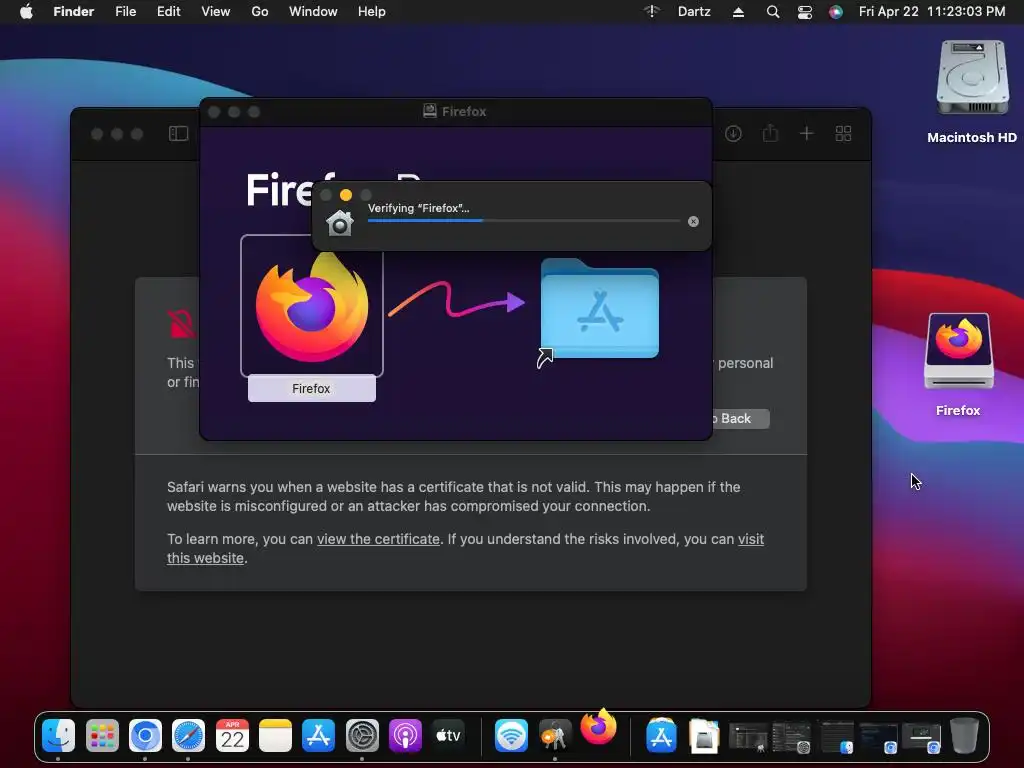Image resolution: width=1024 pixels, height=768 pixels.
Task: Click 'visit this website' link
Action: click(465, 549)
